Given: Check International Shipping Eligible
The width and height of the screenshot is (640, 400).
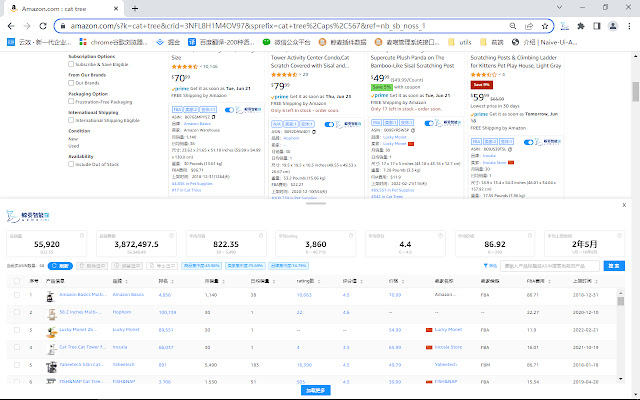Looking at the screenshot, I should pyautogui.click(x=71, y=120).
